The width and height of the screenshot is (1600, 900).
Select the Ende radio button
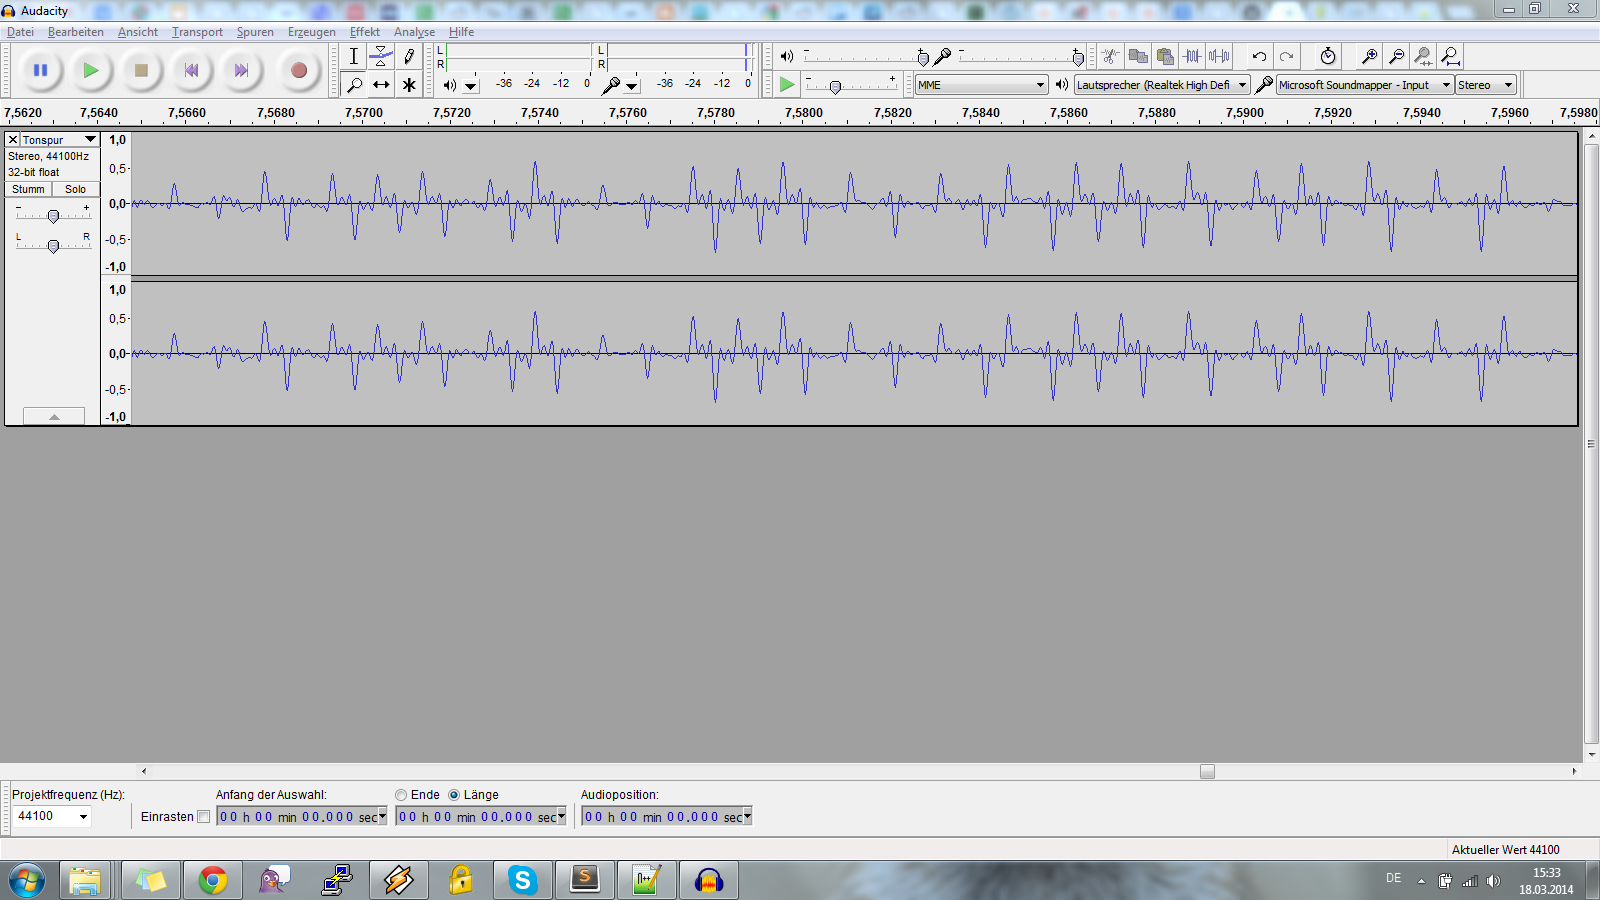click(x=401, y=795)
